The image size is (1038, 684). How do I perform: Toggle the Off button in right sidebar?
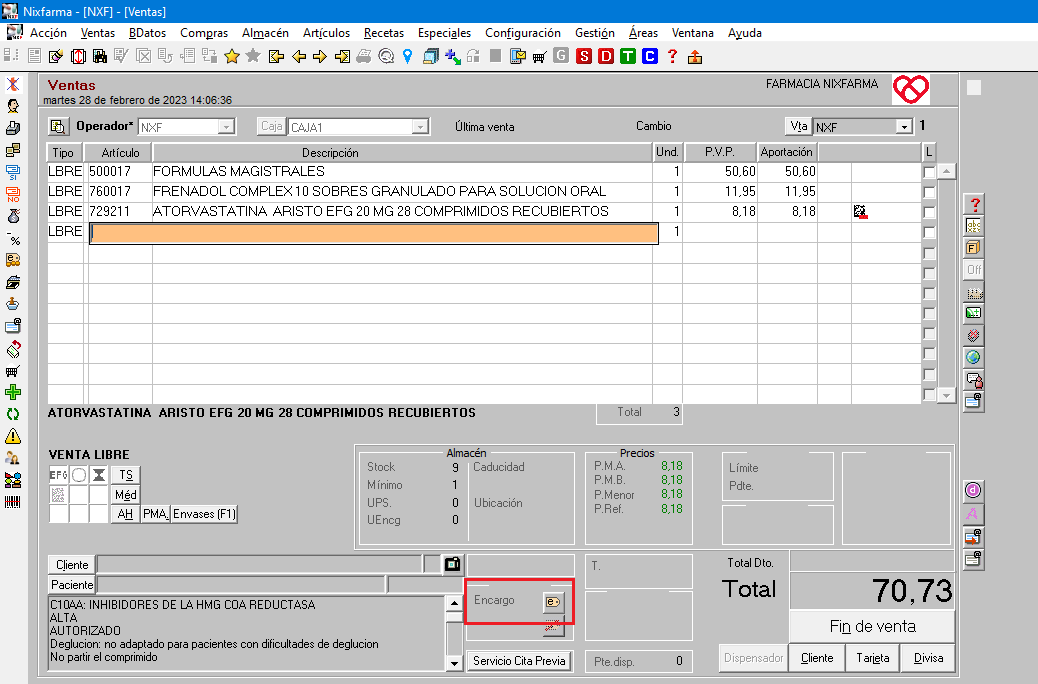pyautogui.click(x=973, y=269)
